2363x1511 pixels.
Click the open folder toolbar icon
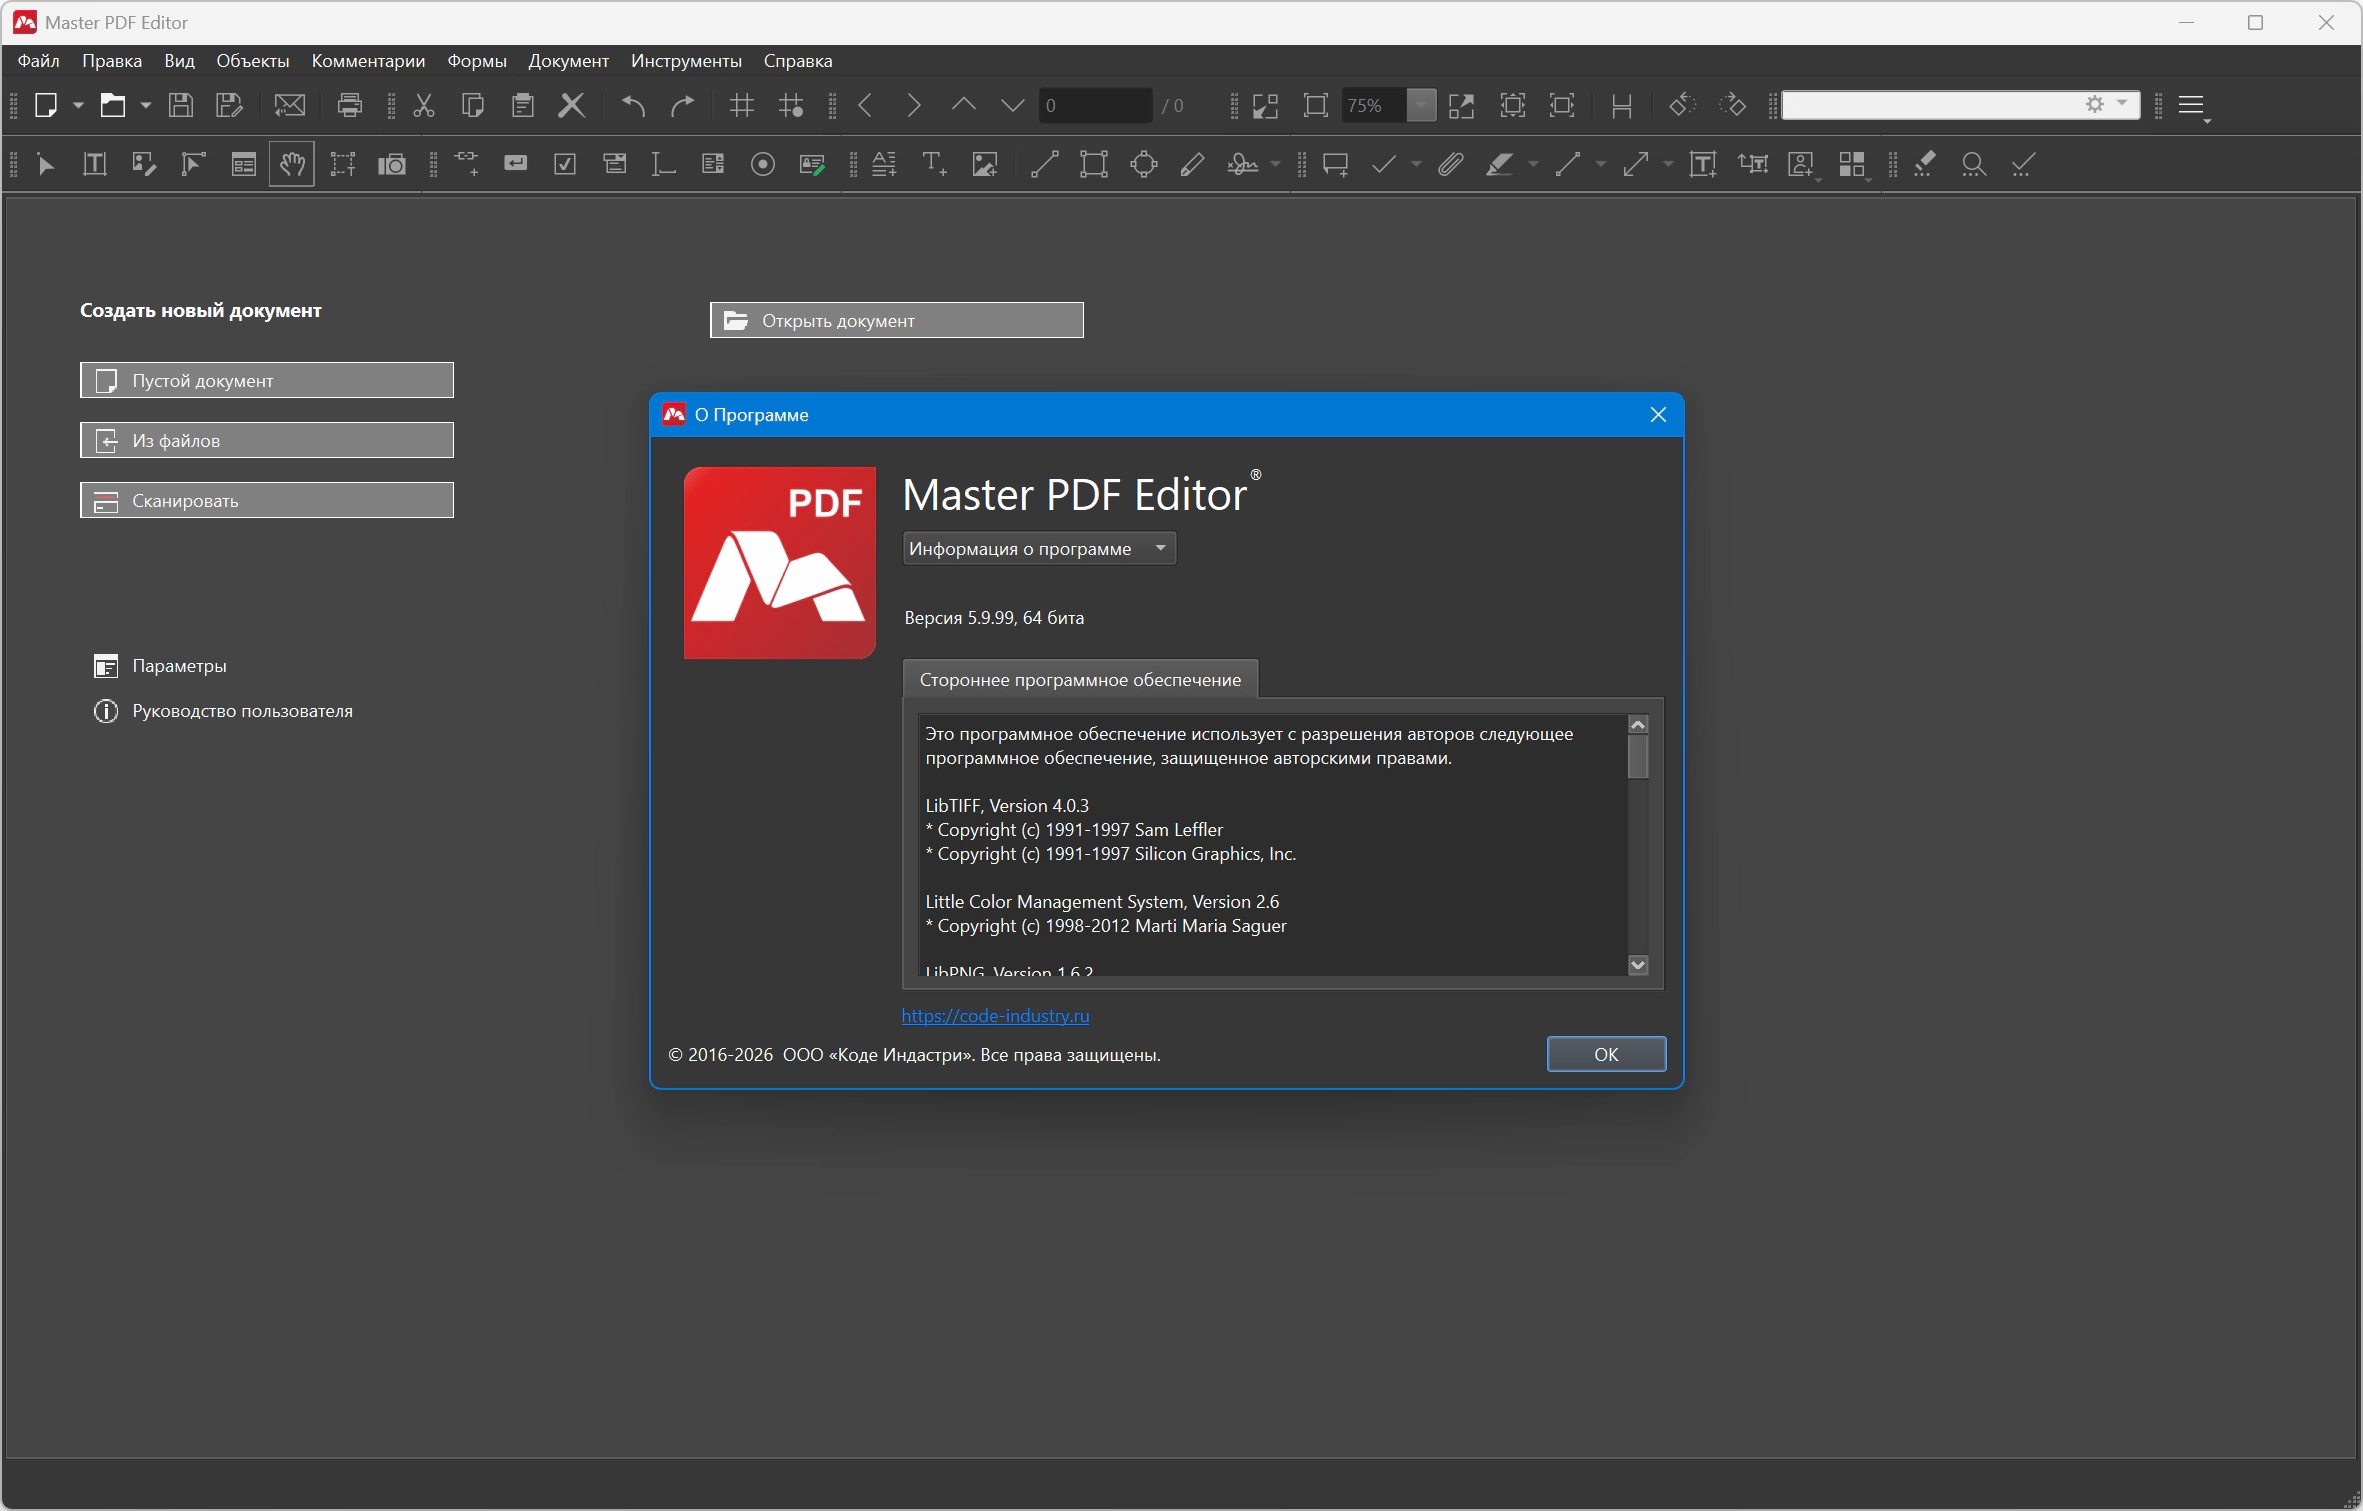[x=113, y=105]
